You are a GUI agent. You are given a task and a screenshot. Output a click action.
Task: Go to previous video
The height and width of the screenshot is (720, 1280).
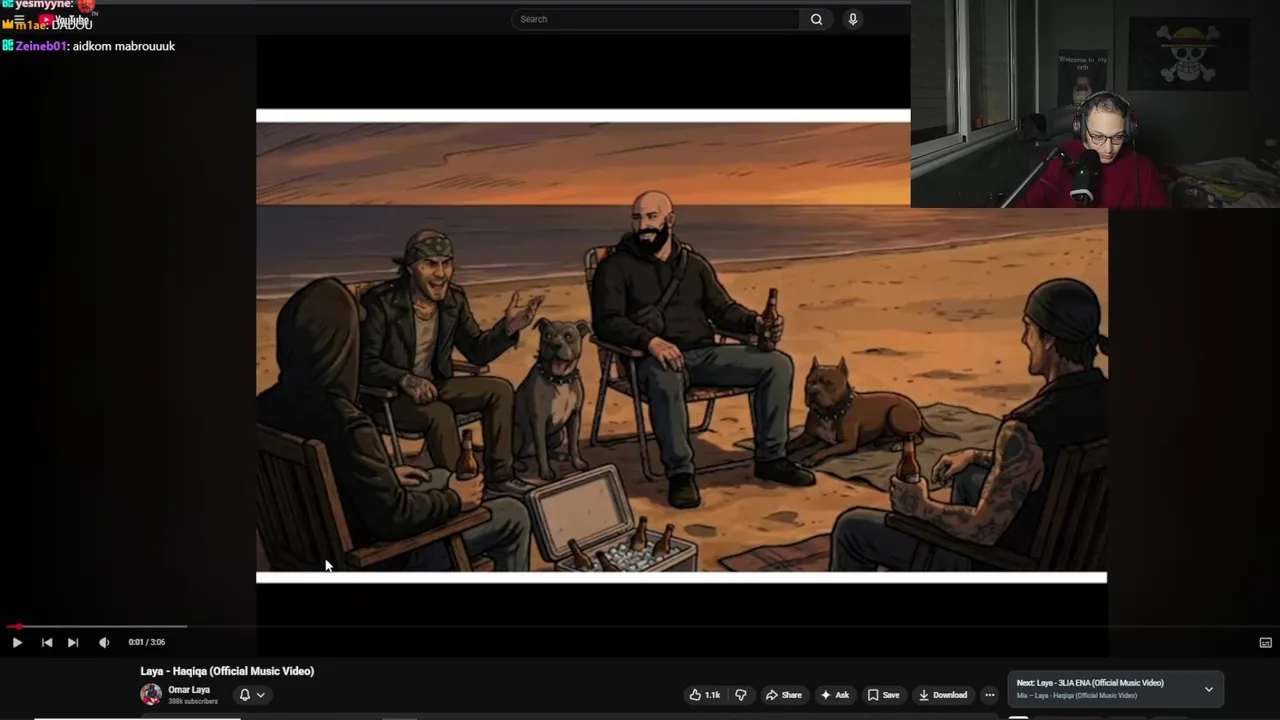(x=47, y=642)
